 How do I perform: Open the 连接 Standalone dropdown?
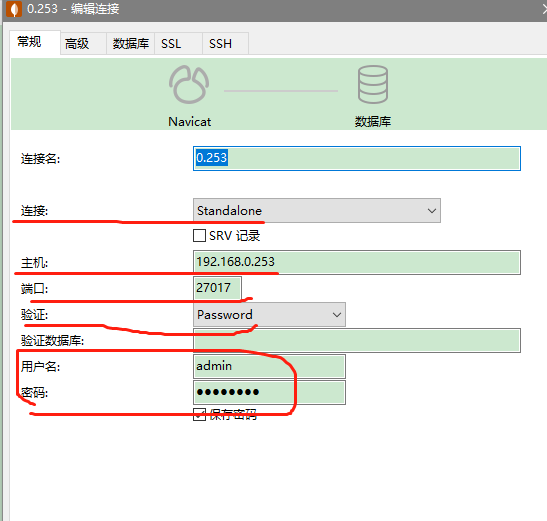coord(317,210)
